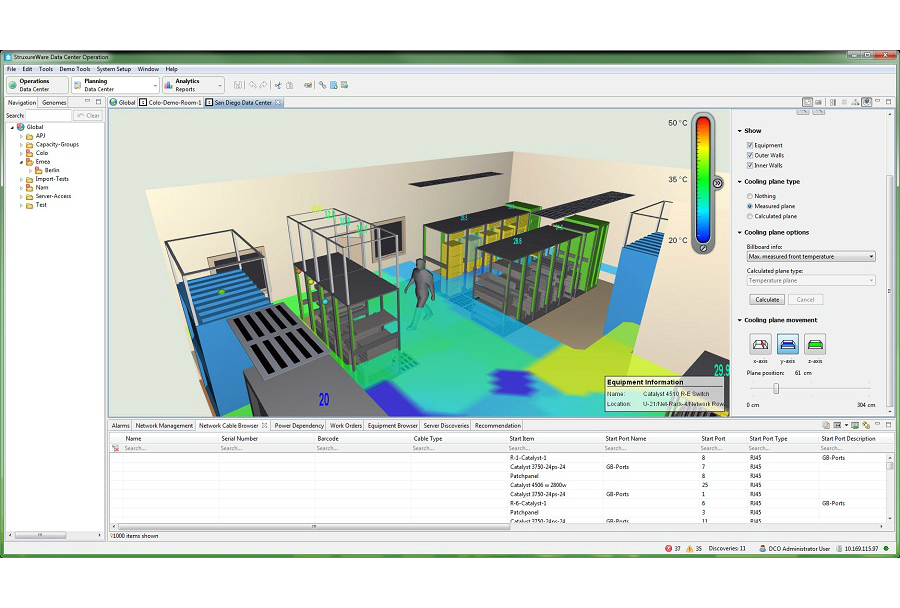900x608 pixels.
Task: Click the 3D globe view icon in the editor toolbar
Action: click(x=867, y=102)
